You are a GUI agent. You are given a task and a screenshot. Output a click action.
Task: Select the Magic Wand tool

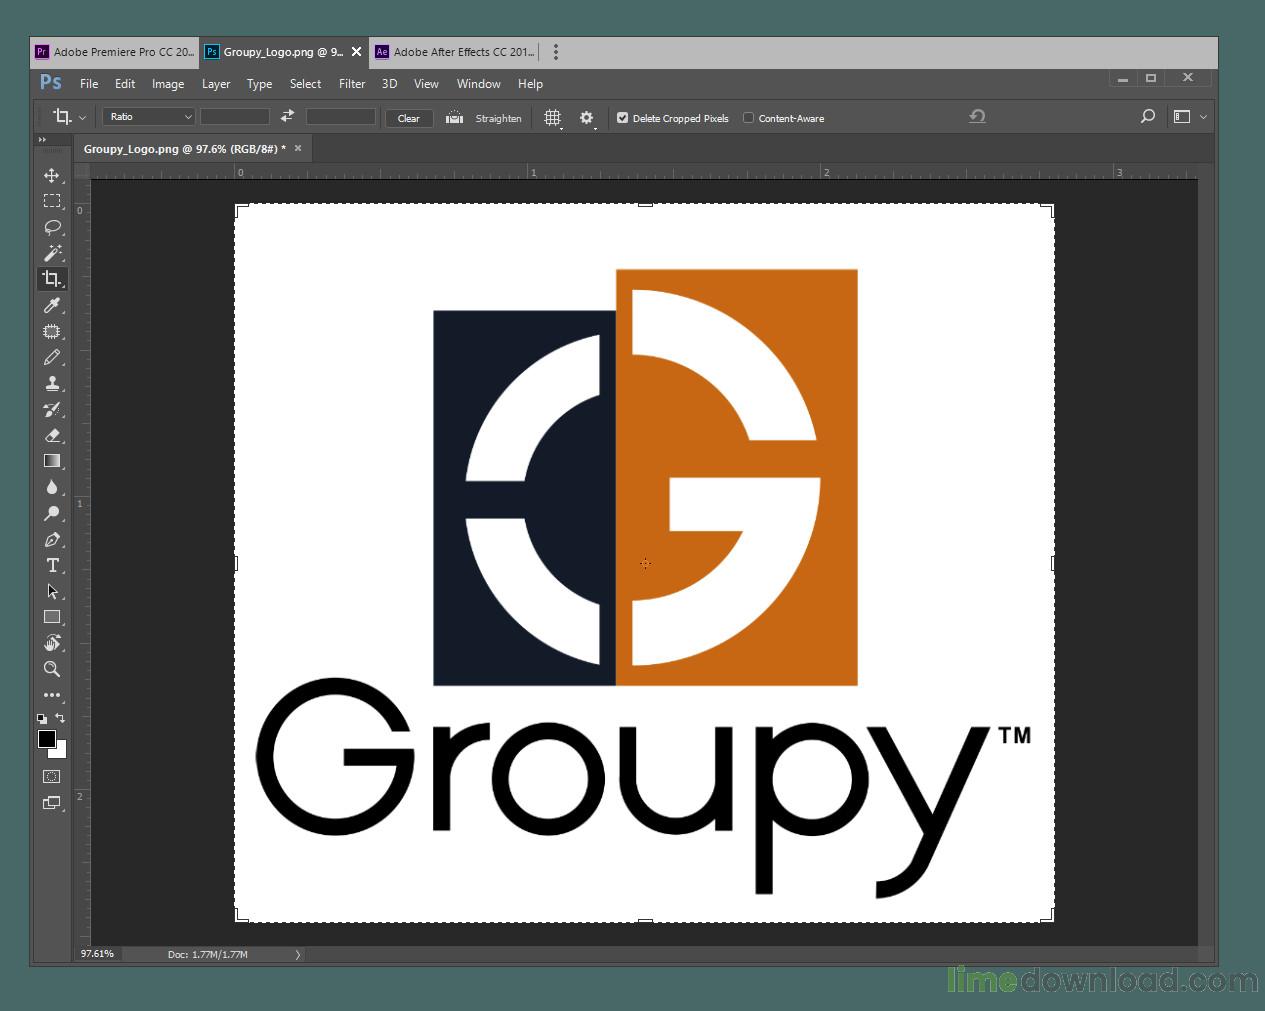[x=52, y=253]
